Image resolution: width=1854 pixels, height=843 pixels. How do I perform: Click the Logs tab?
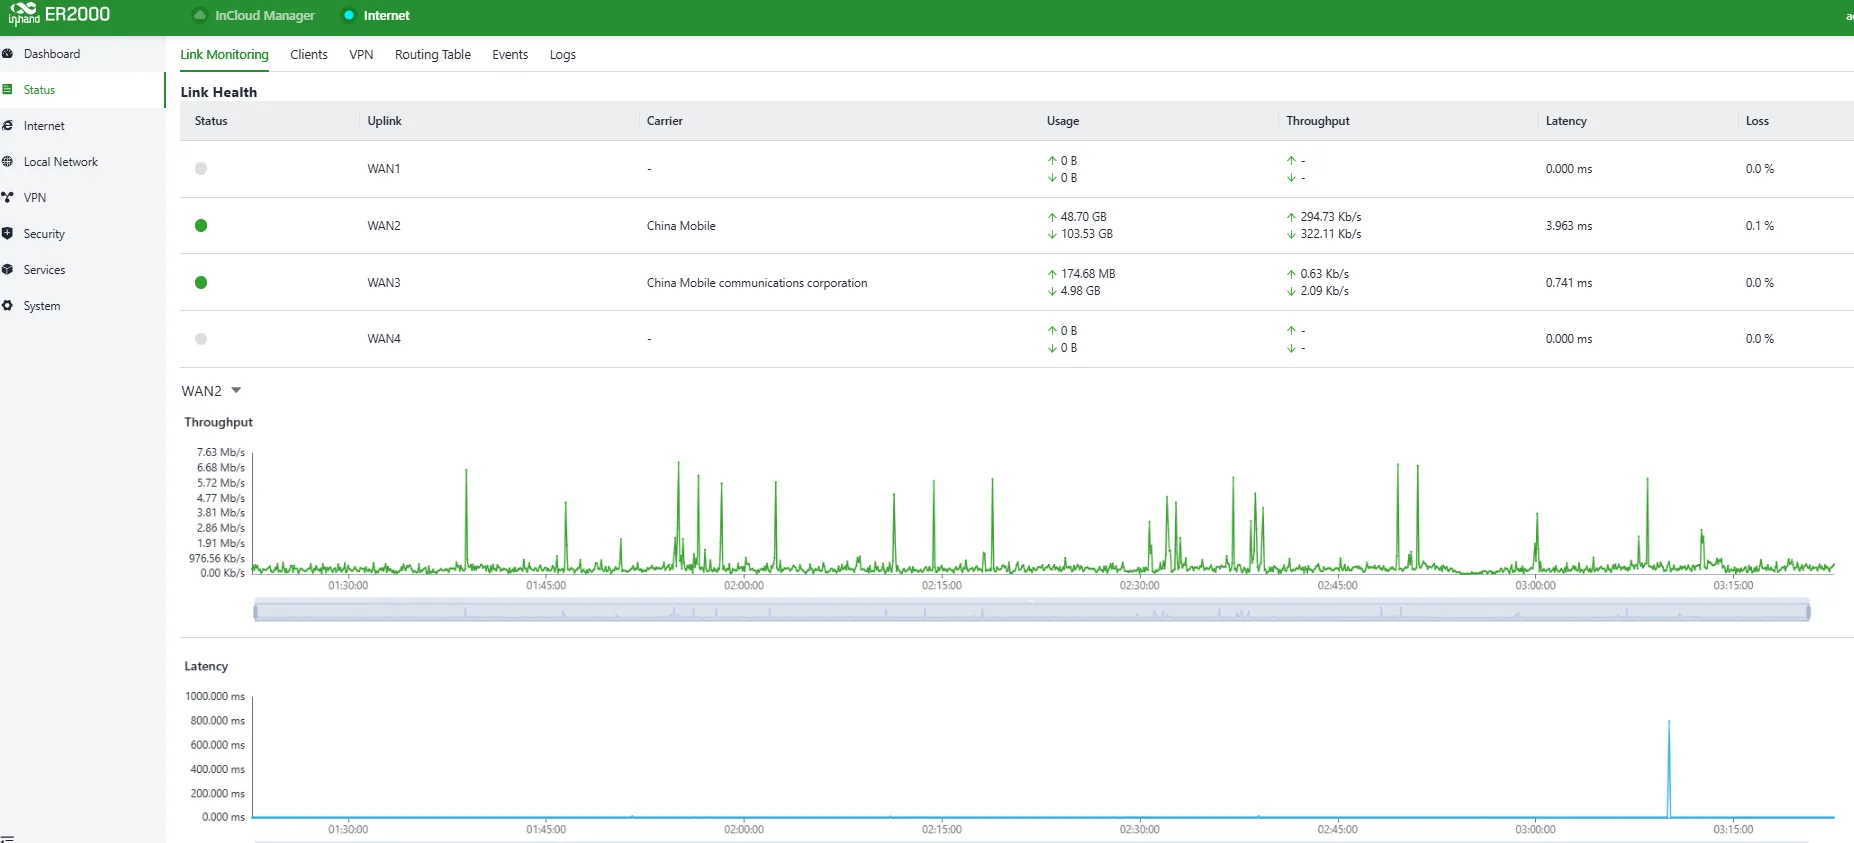pyautogui.click(x=563, y=55)
